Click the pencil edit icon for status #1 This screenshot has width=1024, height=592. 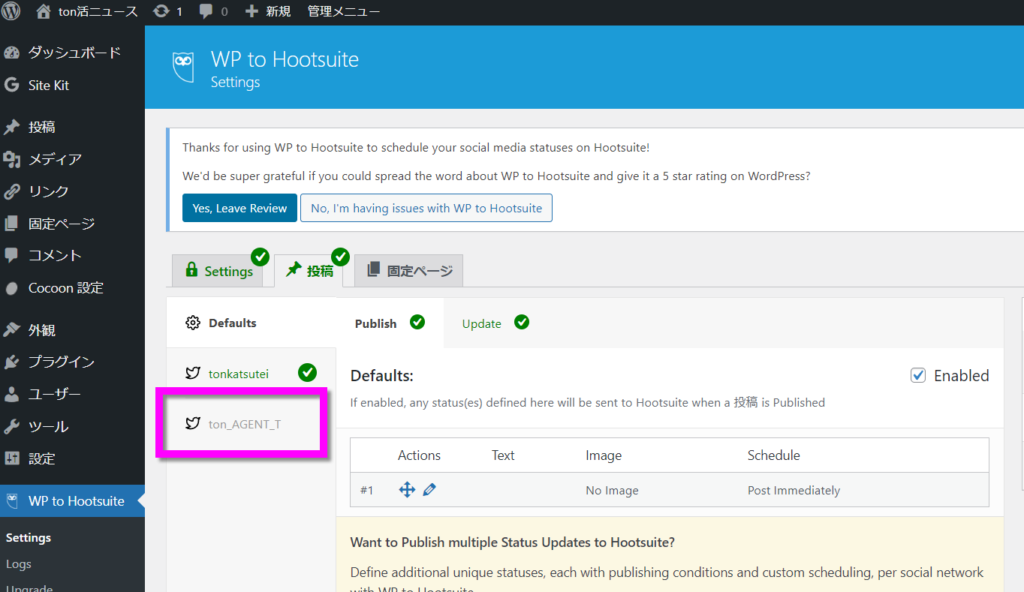429,489
